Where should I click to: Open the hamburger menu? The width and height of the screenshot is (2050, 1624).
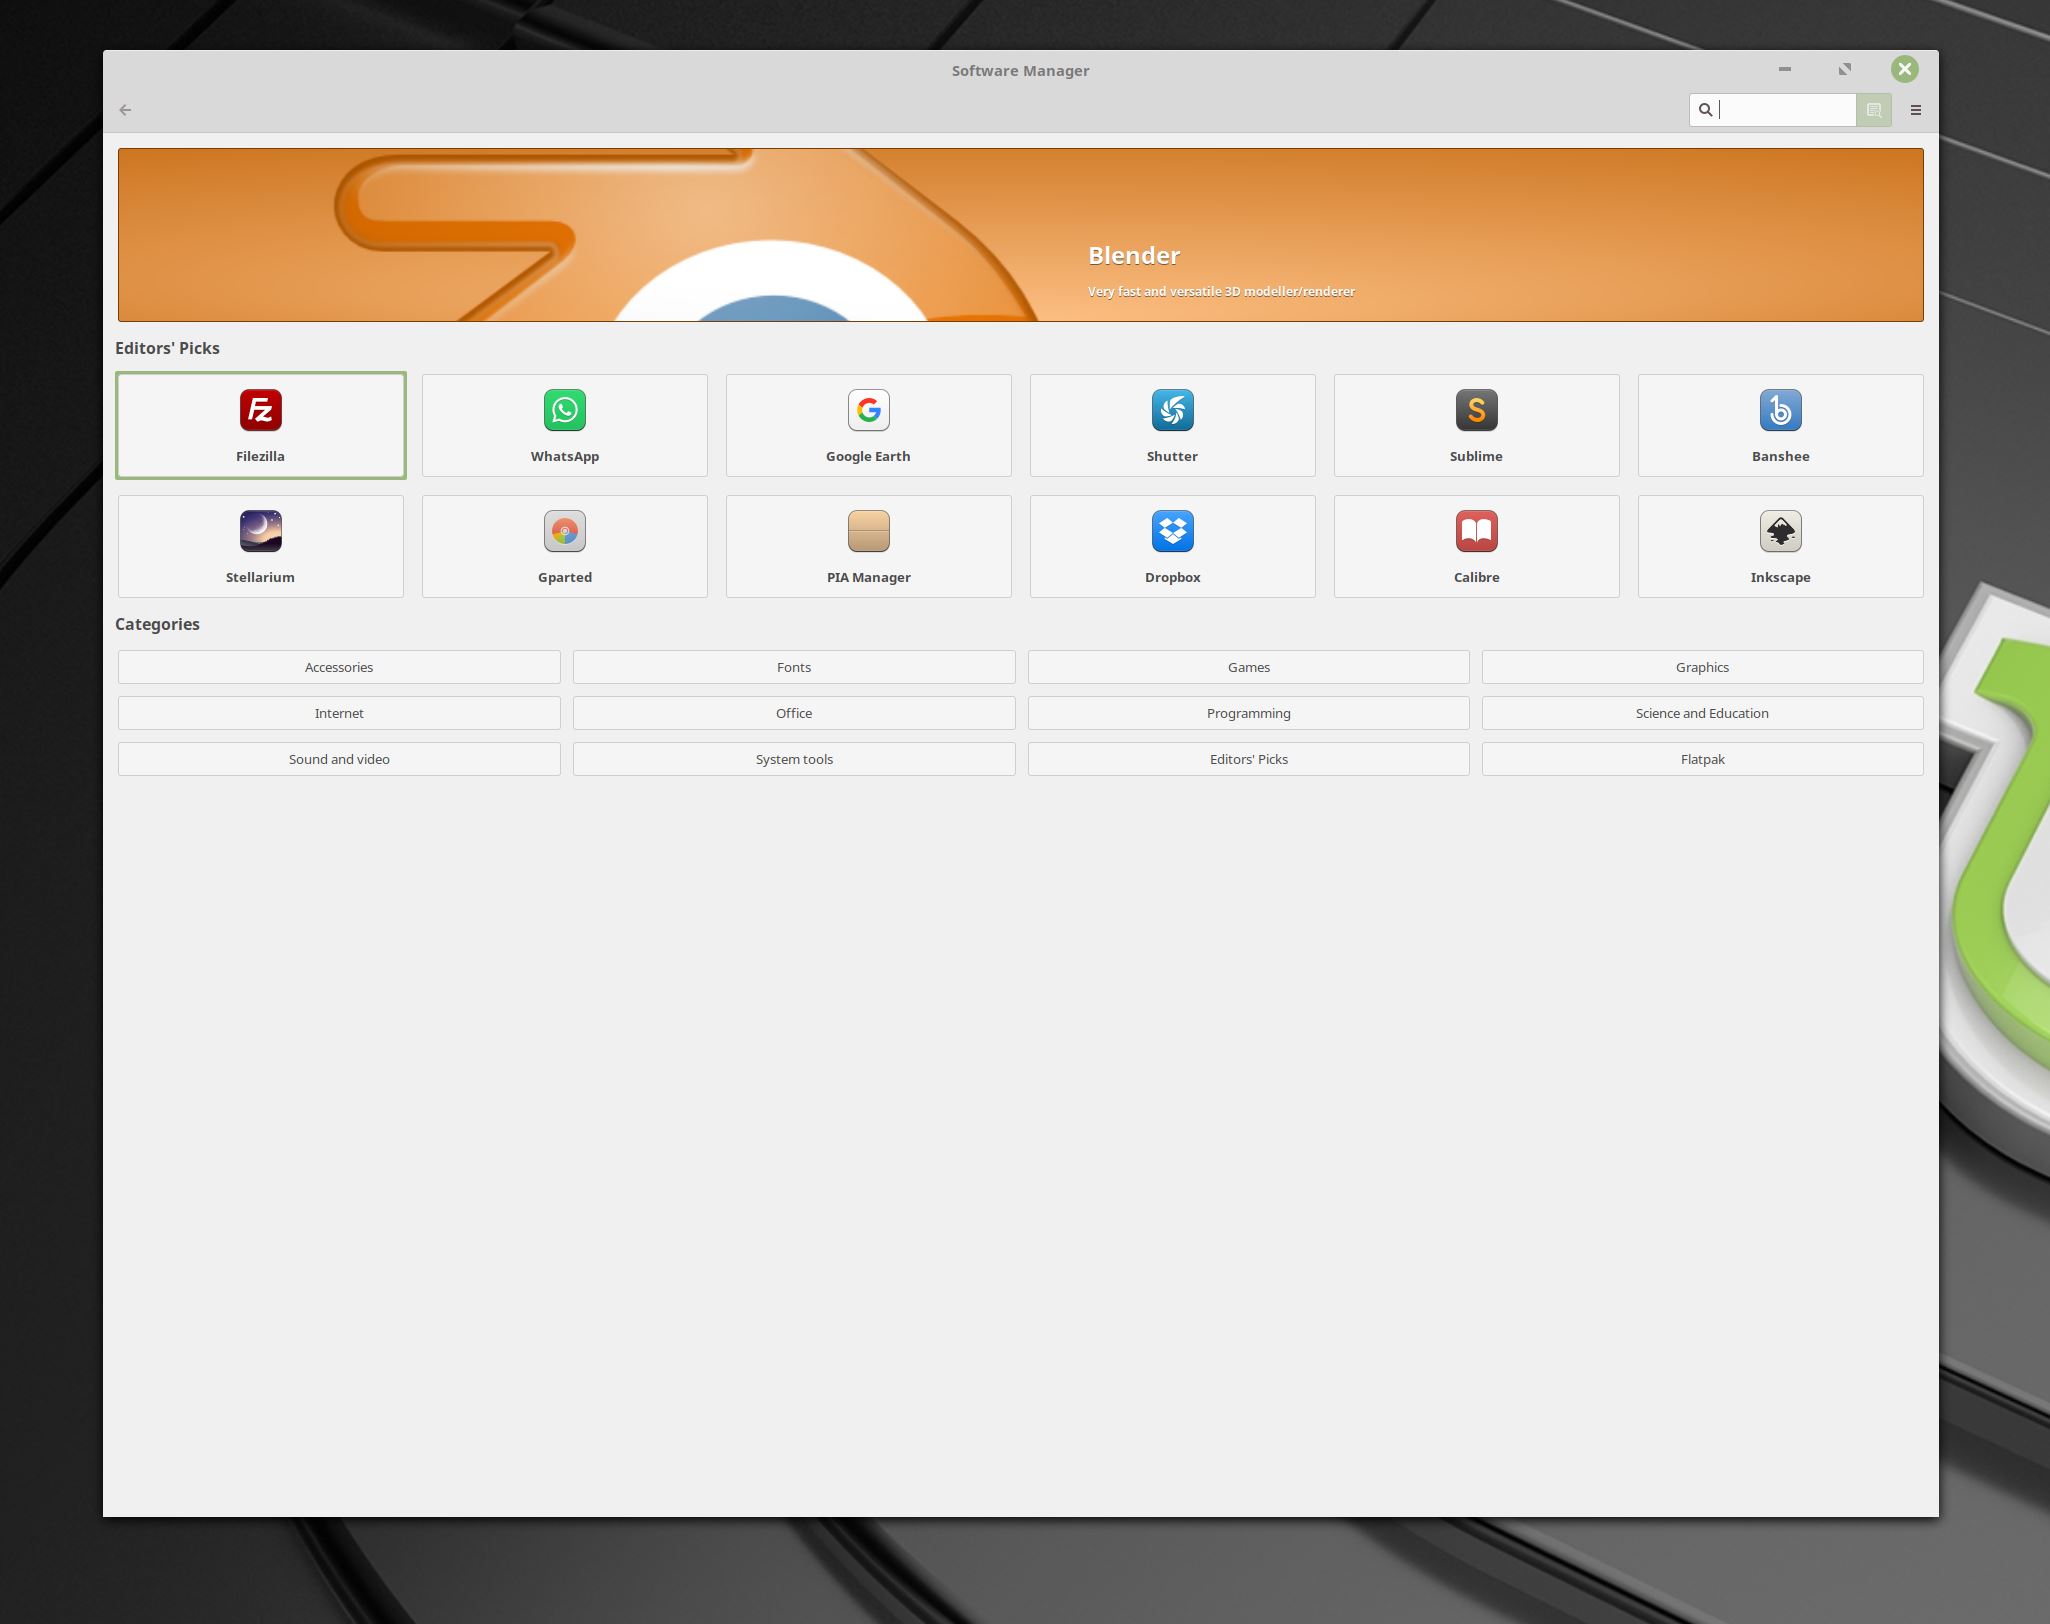(1916, 110)
